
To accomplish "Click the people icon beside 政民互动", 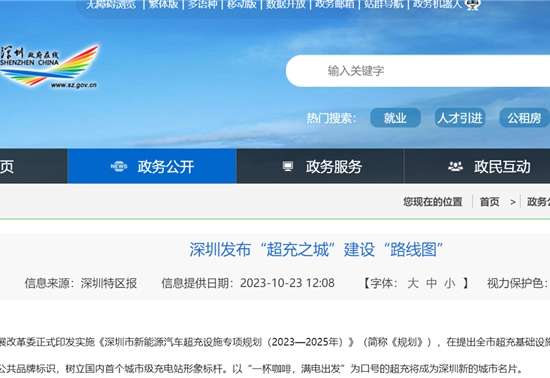I will 455,166.
